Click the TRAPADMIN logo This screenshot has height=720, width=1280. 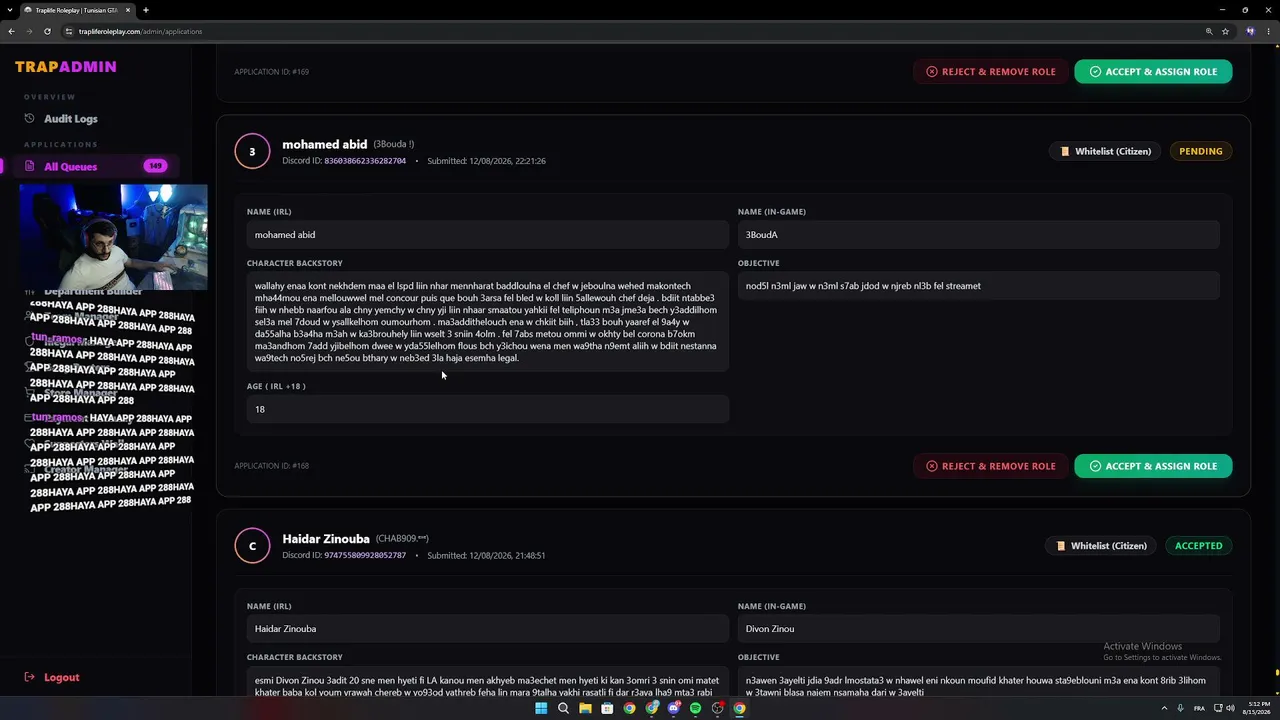point(66,67)
